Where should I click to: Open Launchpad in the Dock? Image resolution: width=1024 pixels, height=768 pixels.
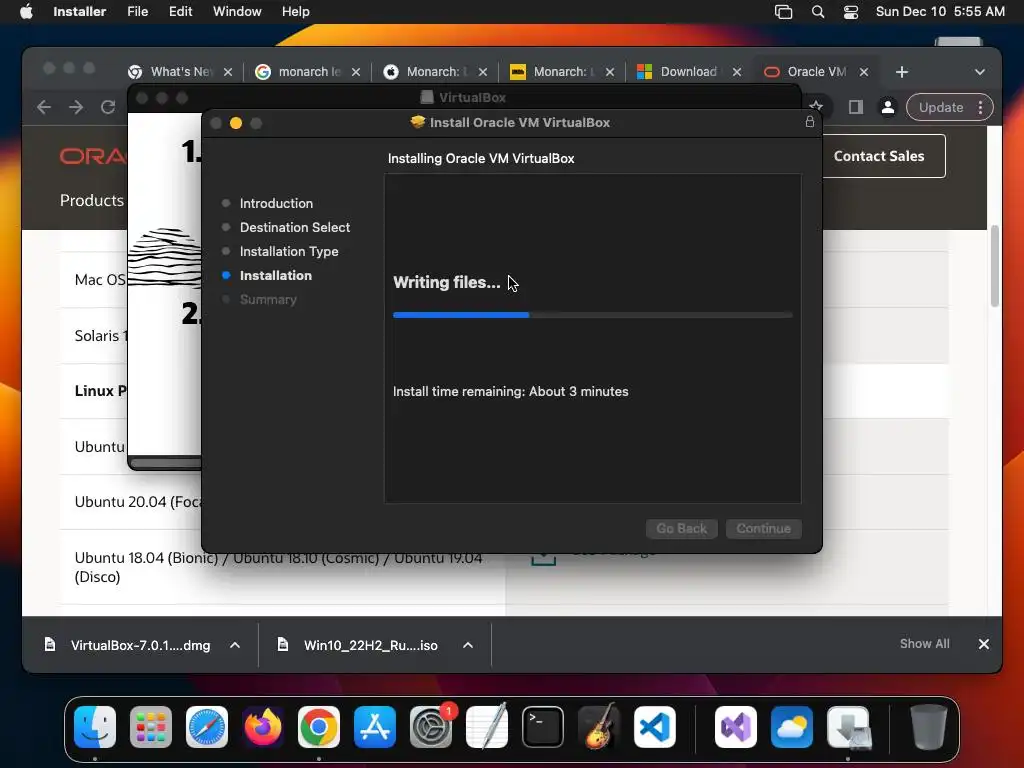tap(151, 727)
